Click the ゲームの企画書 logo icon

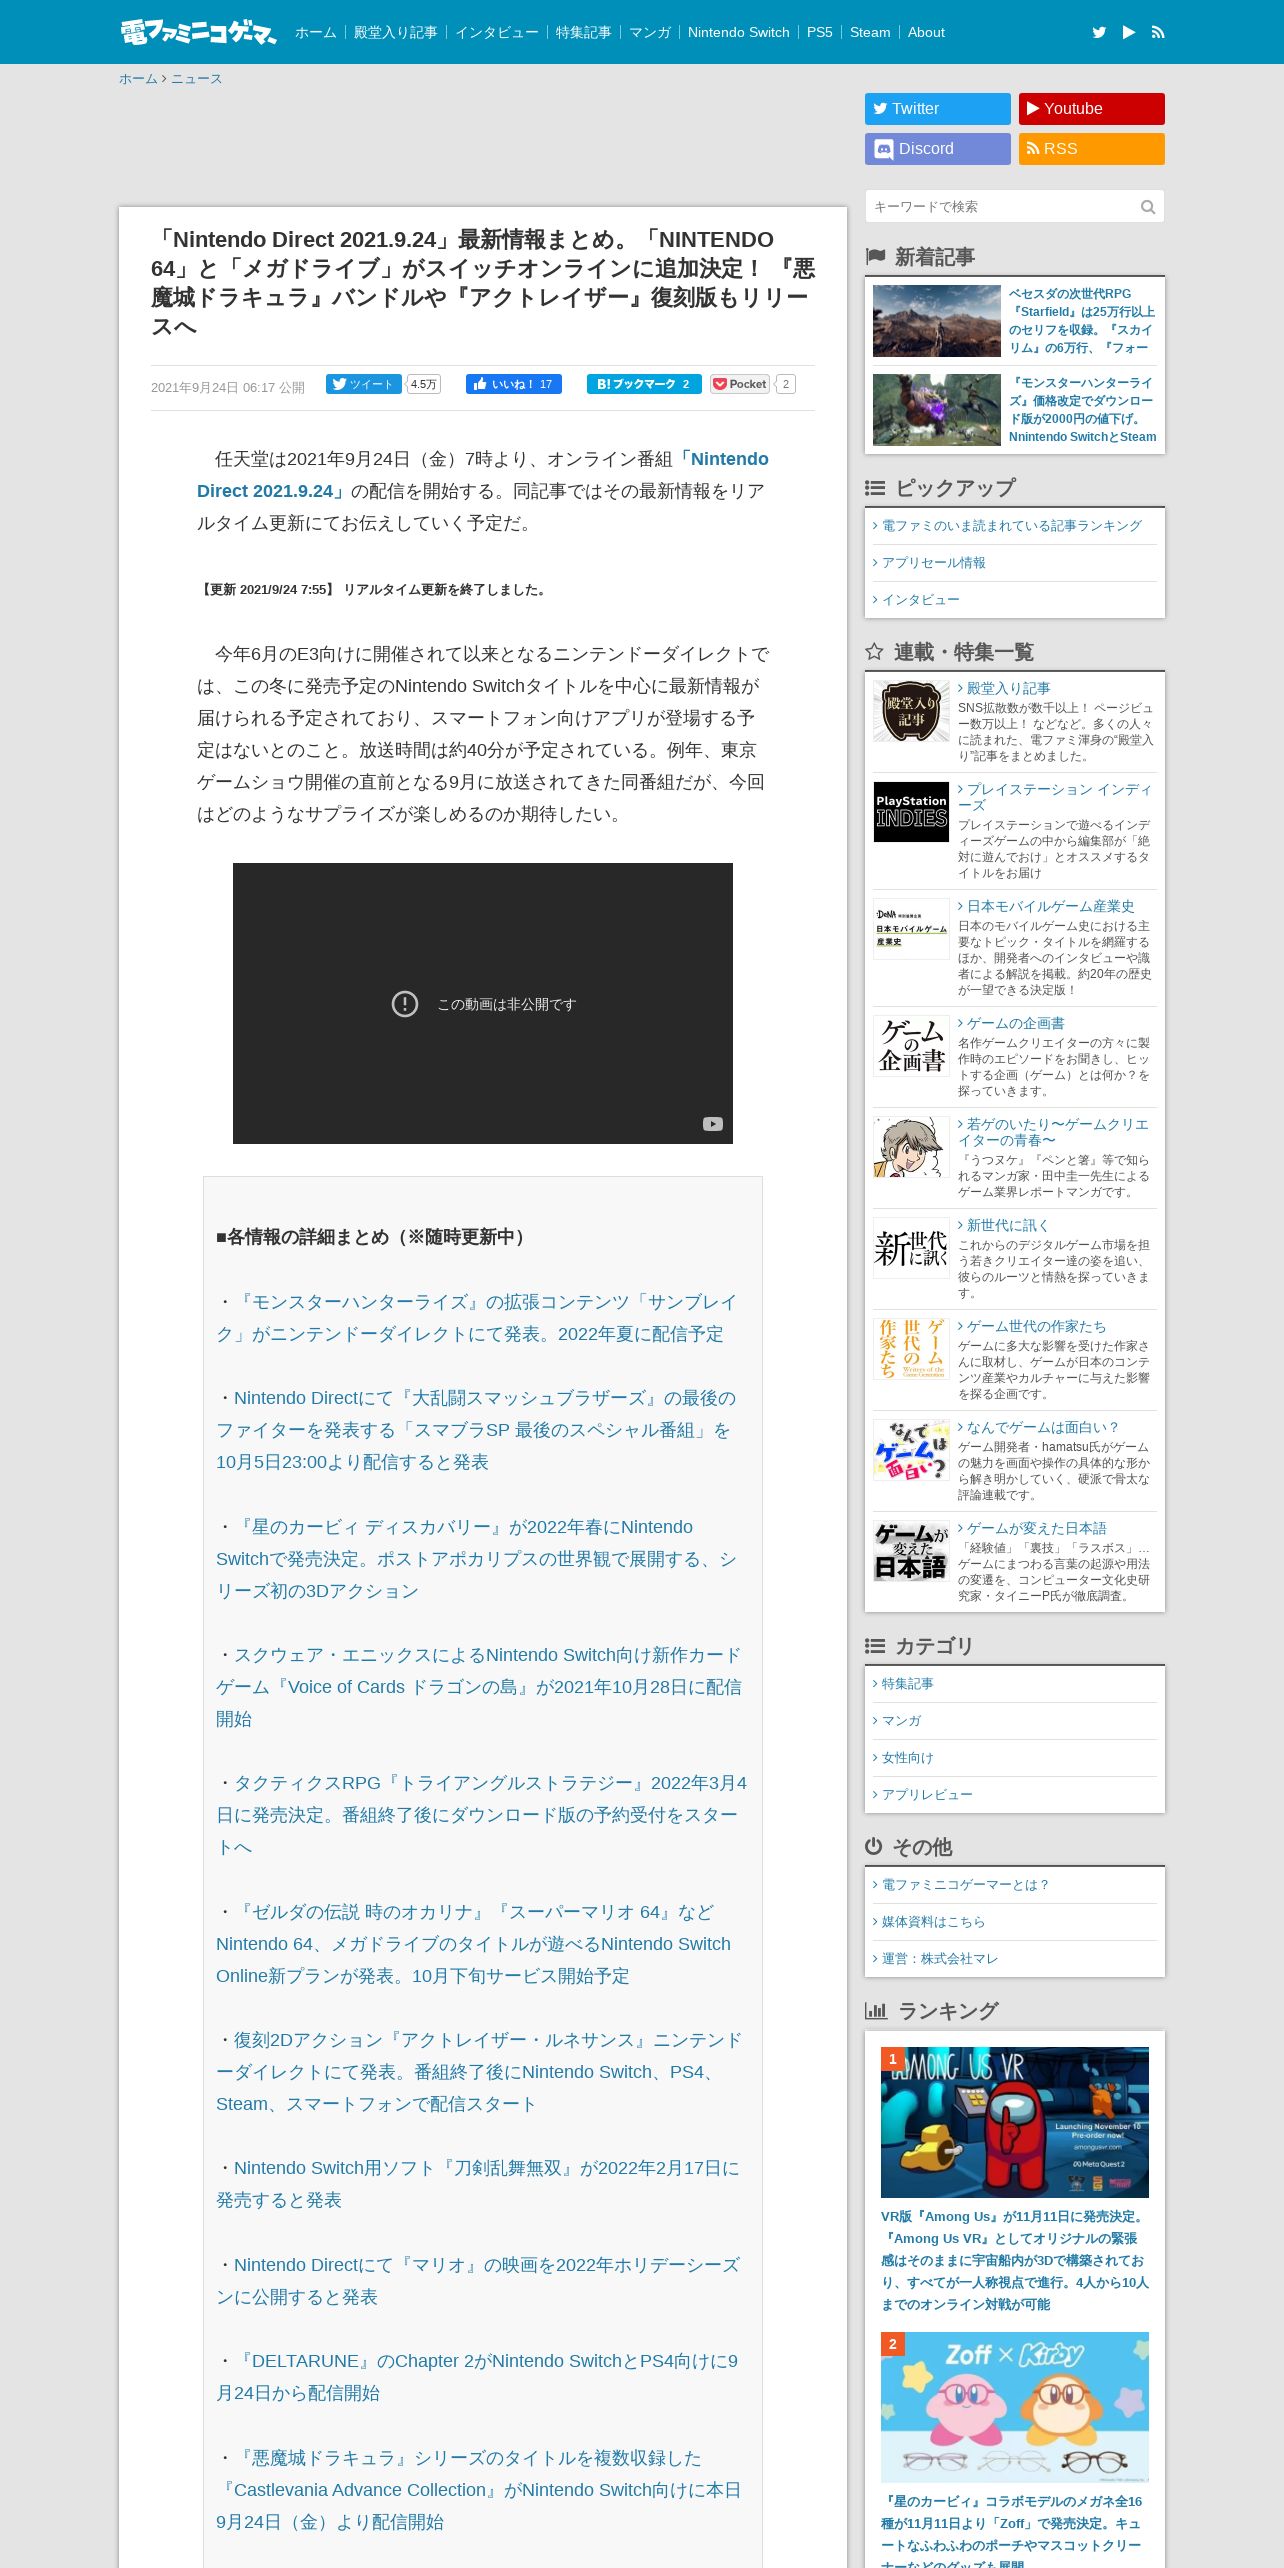(x=911, y=1046)
